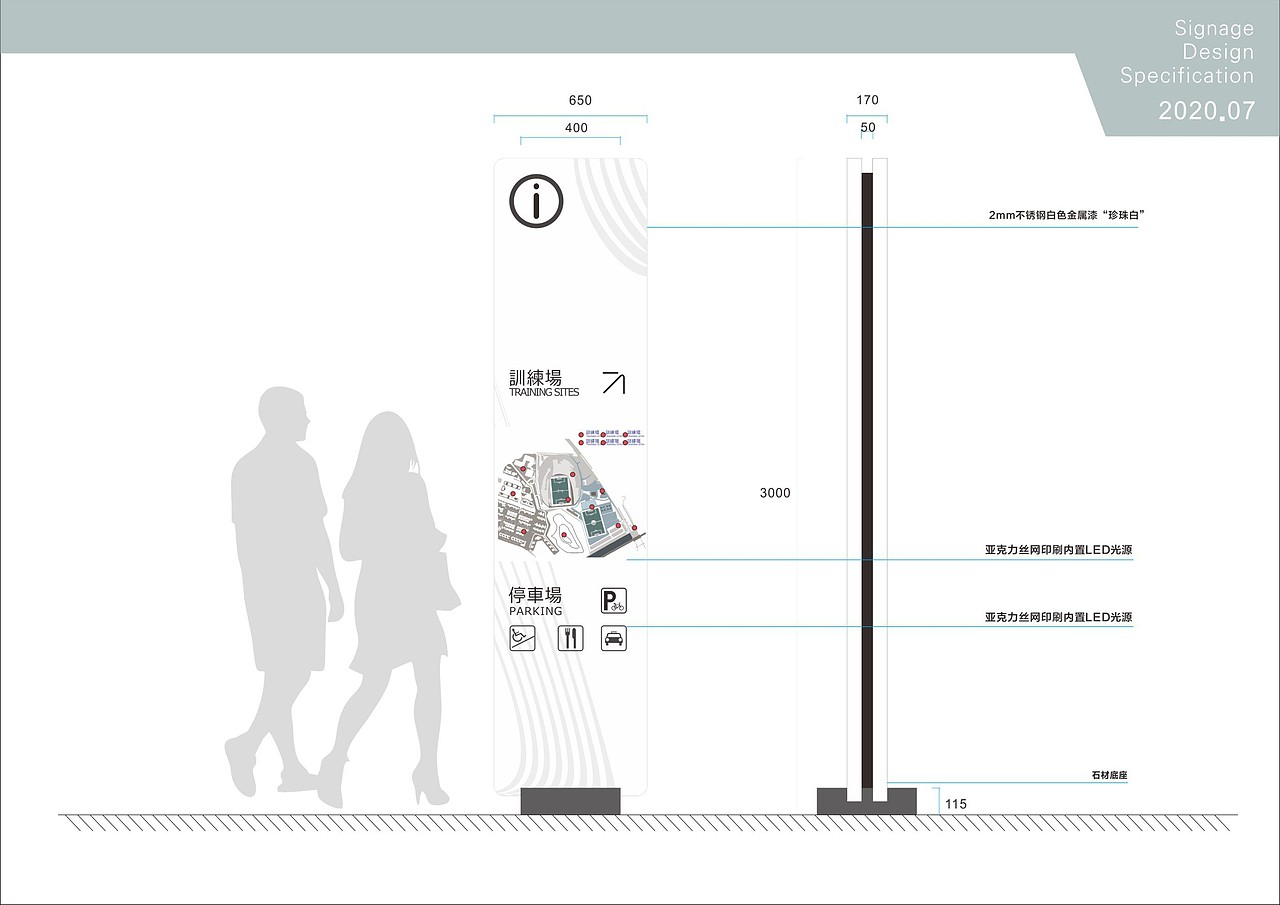Select the male silhouette figure

coord(283,590)
